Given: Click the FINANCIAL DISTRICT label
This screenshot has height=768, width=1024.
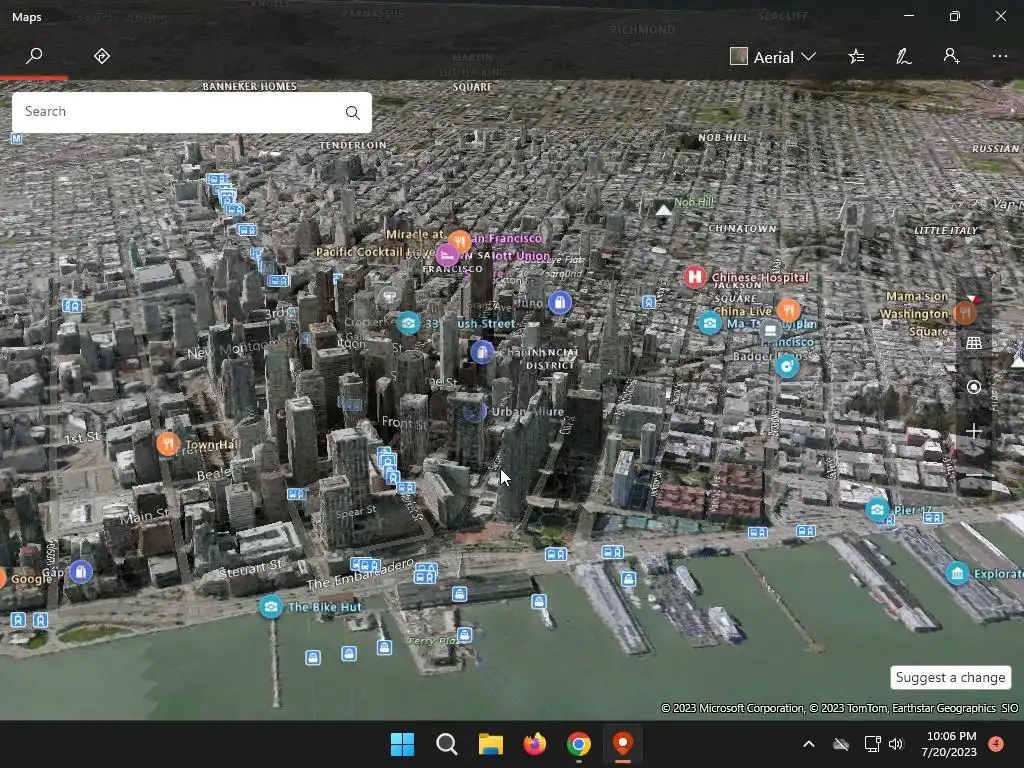Looking at the screenshot, I should pos(551,359).
